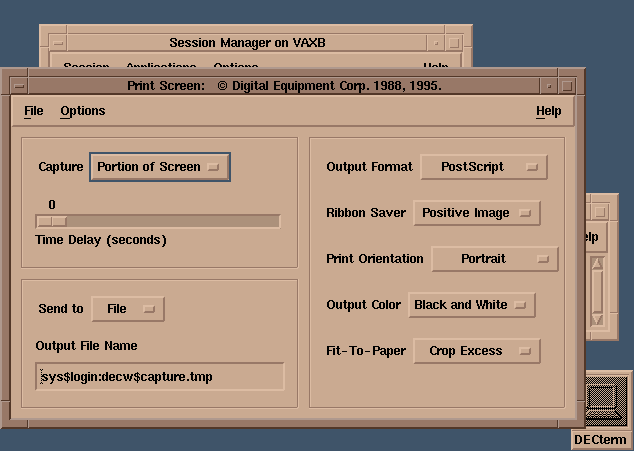634x451 pixels.
Task: Click the Output Color label
Action: [363, 305]
